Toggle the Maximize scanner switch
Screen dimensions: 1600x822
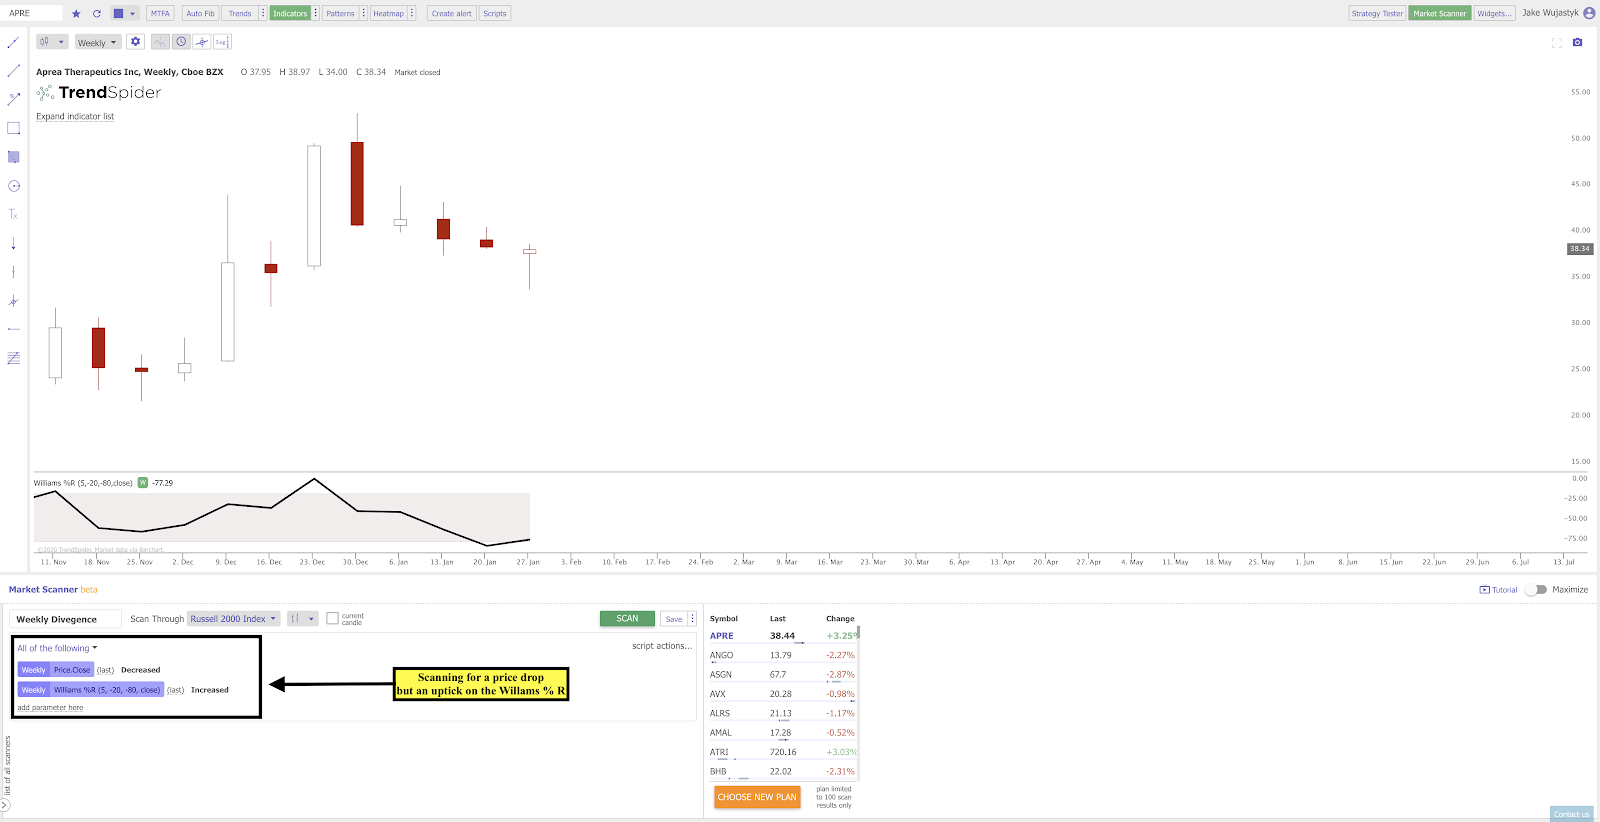coord(1536,590)
